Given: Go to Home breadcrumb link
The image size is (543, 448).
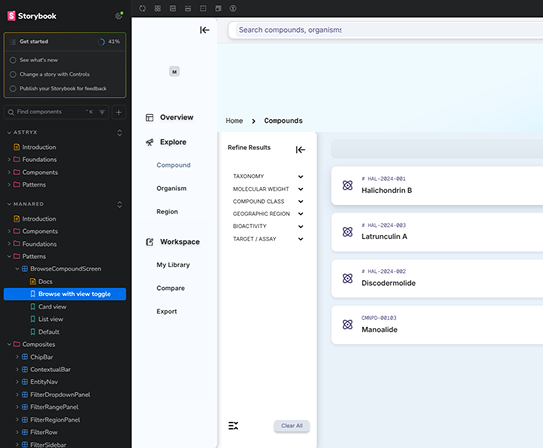Looking at the screenshot, I should pos(234,121).
